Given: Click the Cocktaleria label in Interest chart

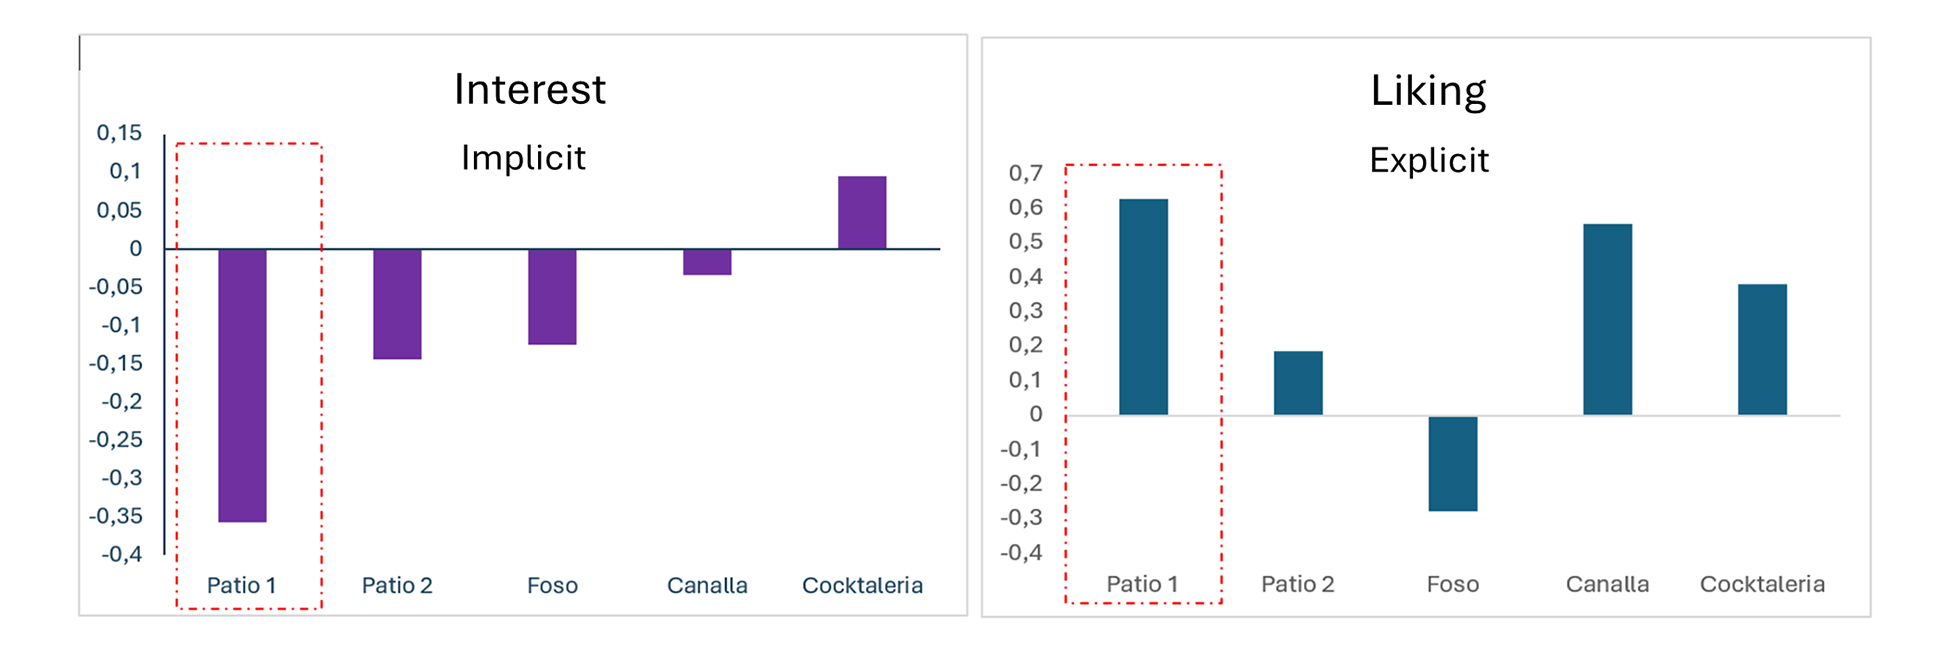Looking at the screenshot, I should click(x=862, y=585).
